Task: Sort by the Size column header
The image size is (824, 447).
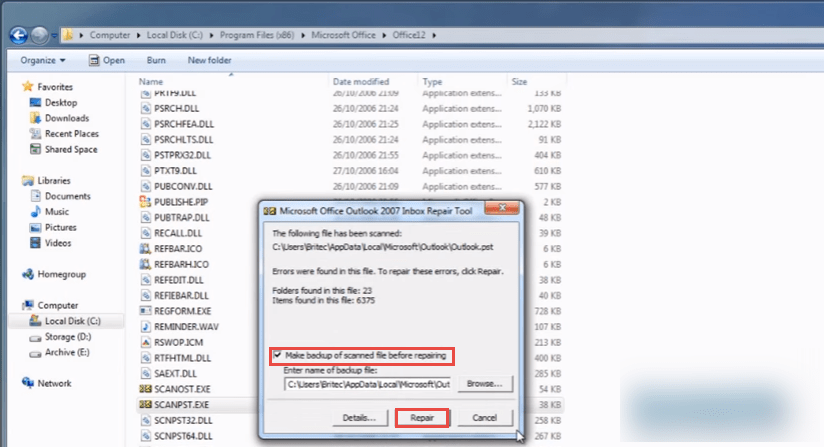Action: pyautogui.click(x=519, y=82)
